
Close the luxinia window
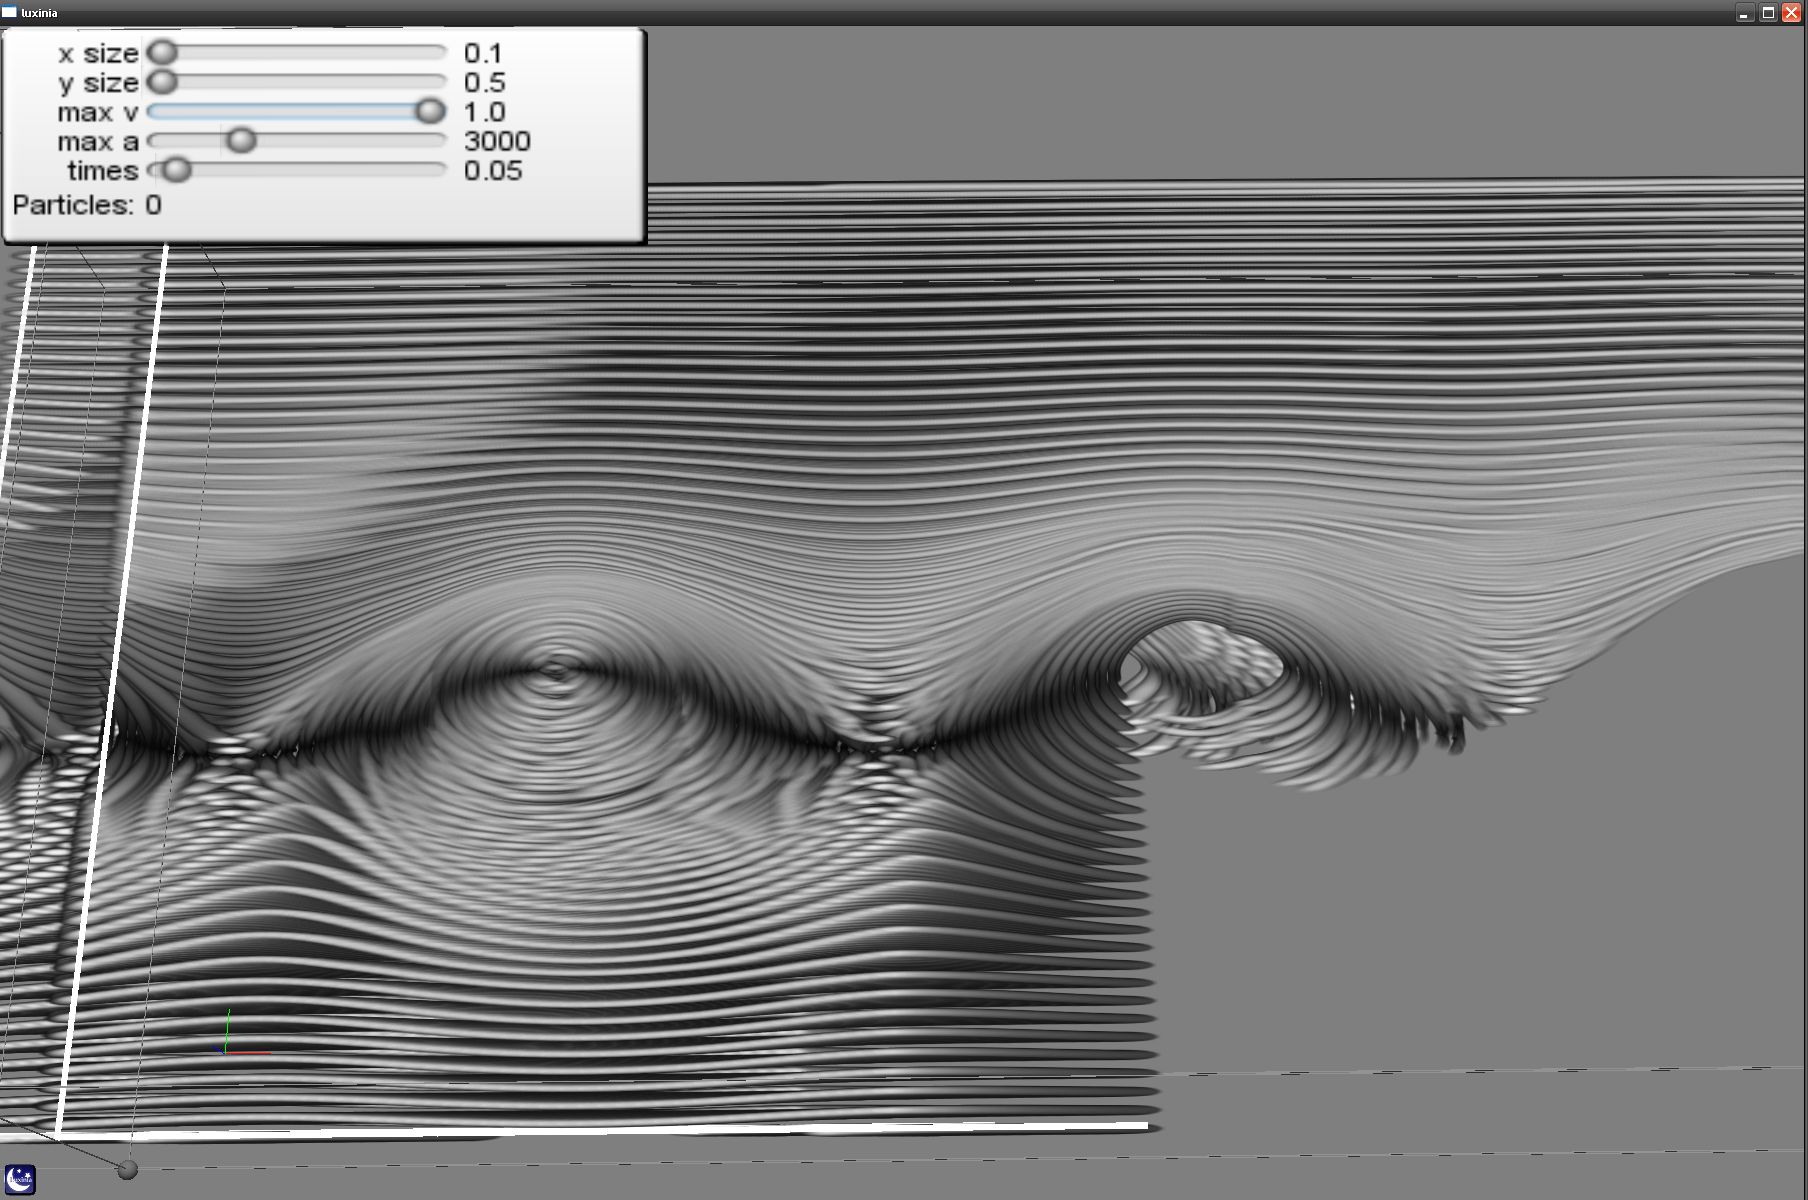(1791, 13)
